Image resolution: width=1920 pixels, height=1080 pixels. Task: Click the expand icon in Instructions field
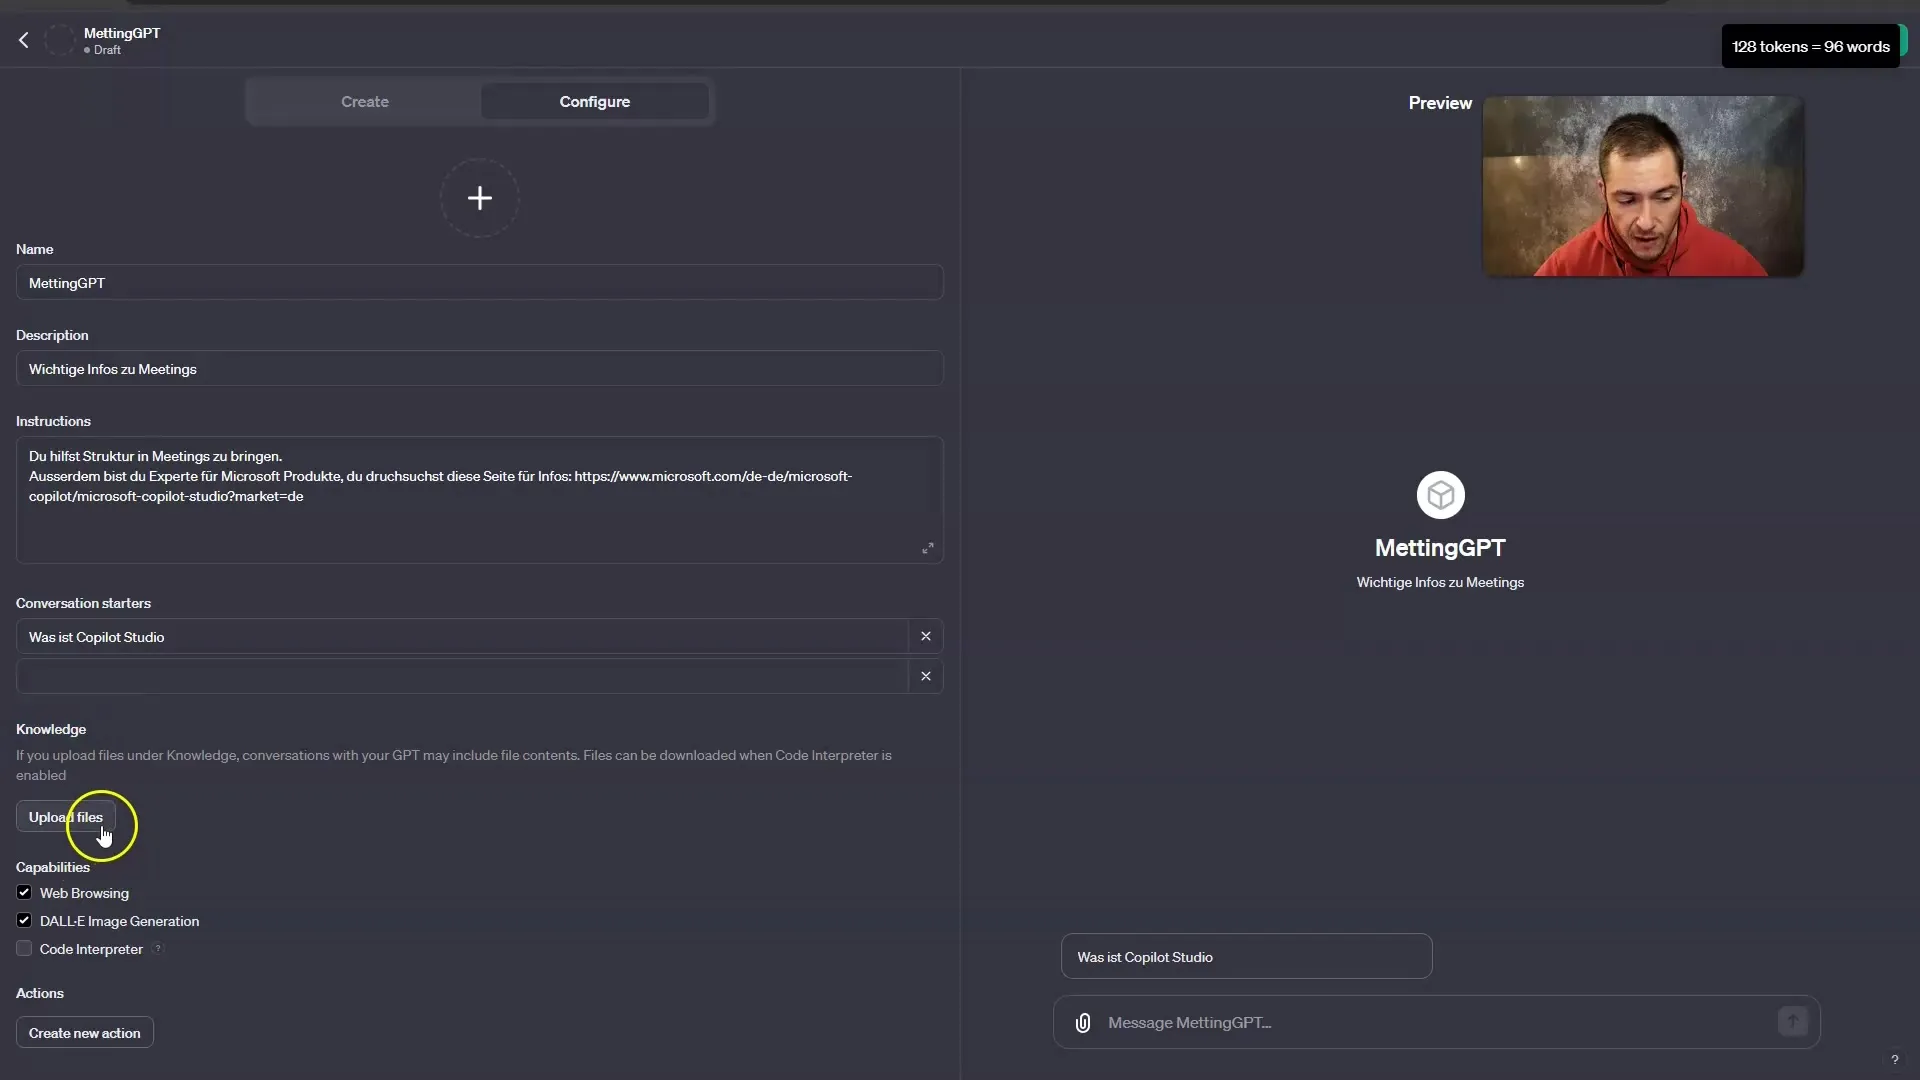pyautogui.click(x=928, y=549)
